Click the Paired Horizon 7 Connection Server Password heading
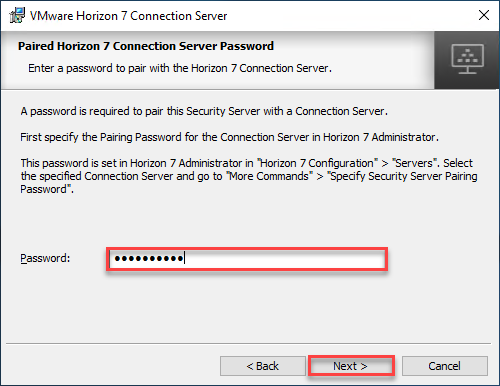This screenshot has height=386, width=500. pos(146,46)
